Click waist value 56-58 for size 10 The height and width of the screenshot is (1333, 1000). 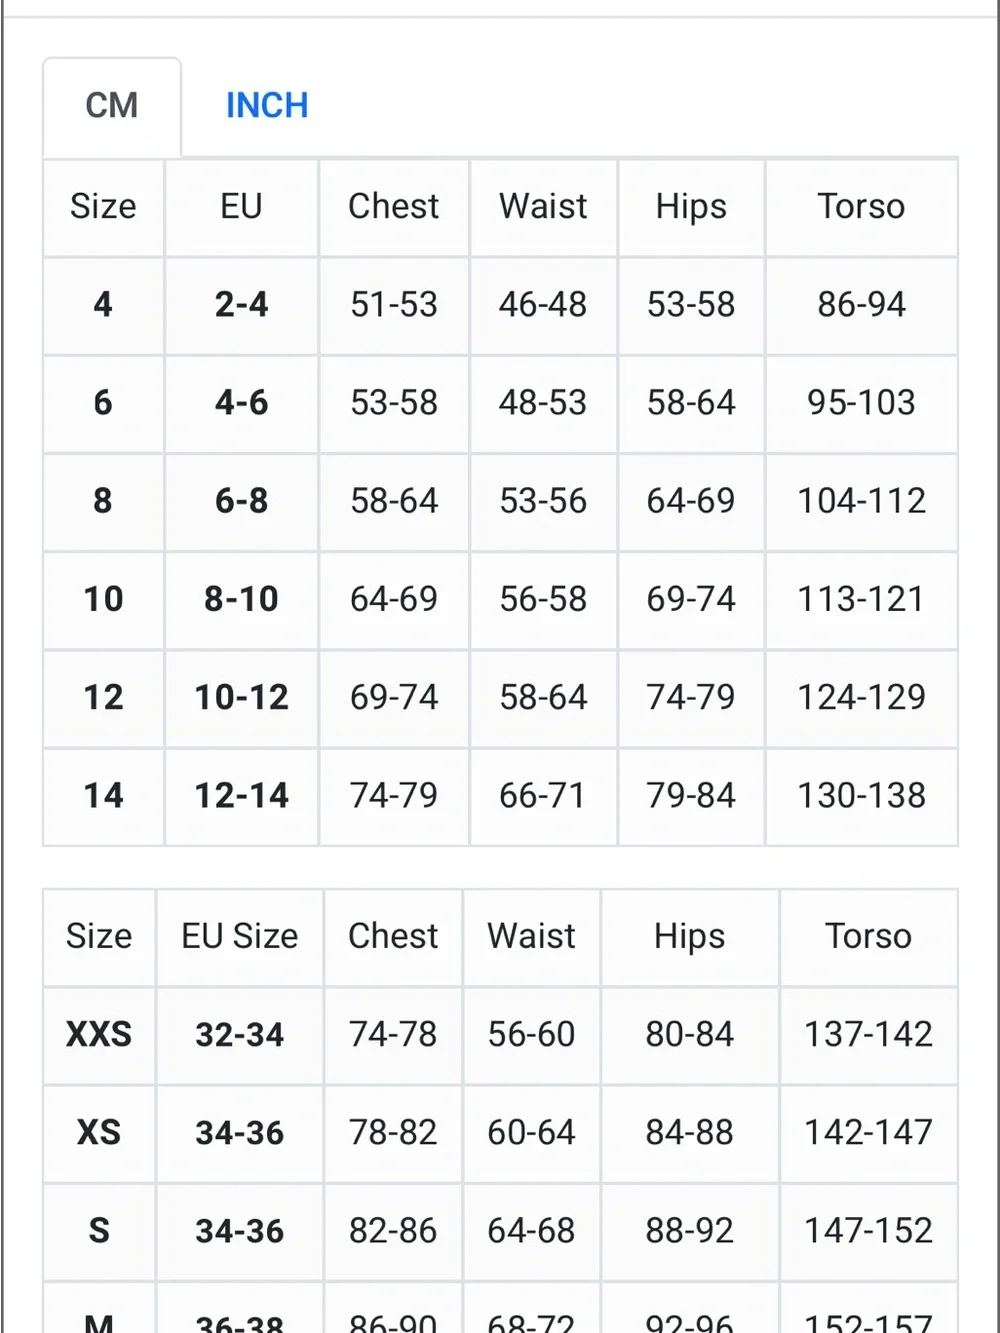point(543,599)
